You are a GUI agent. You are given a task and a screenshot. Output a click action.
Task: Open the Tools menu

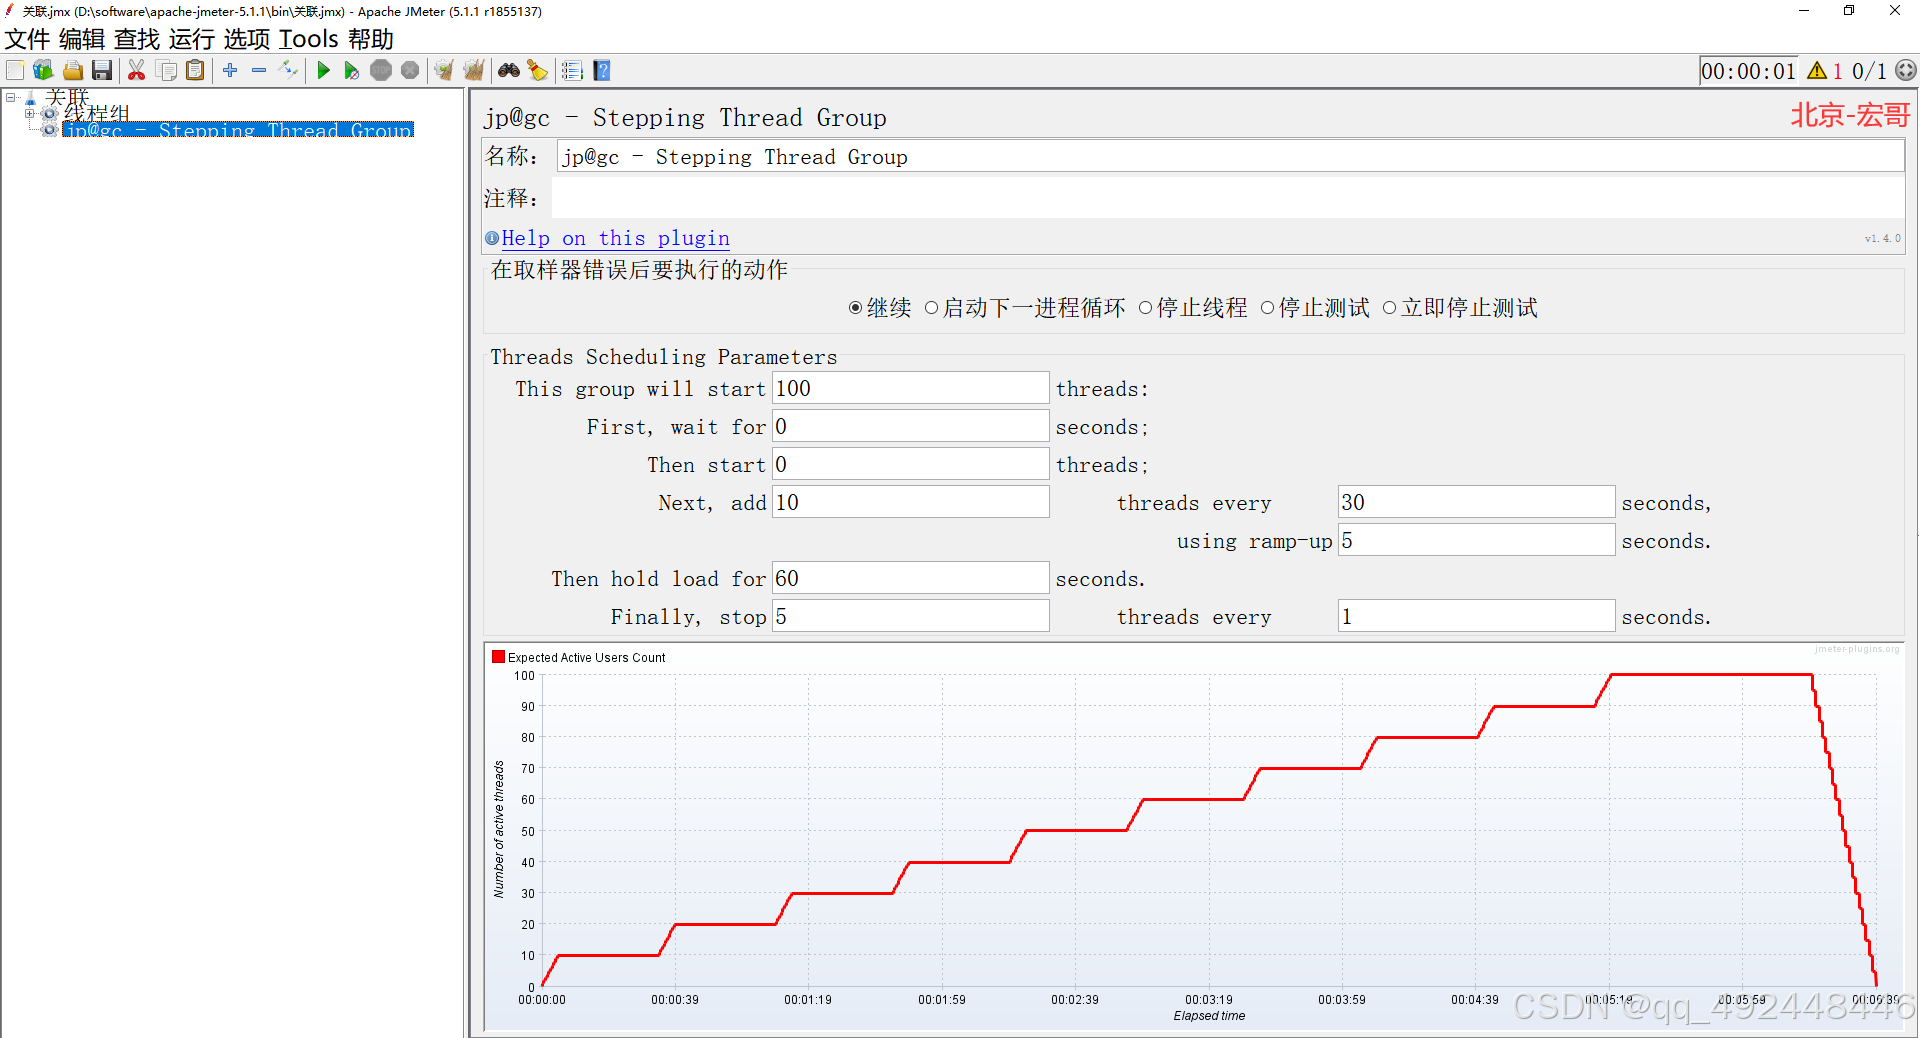(x=309, y=39)
